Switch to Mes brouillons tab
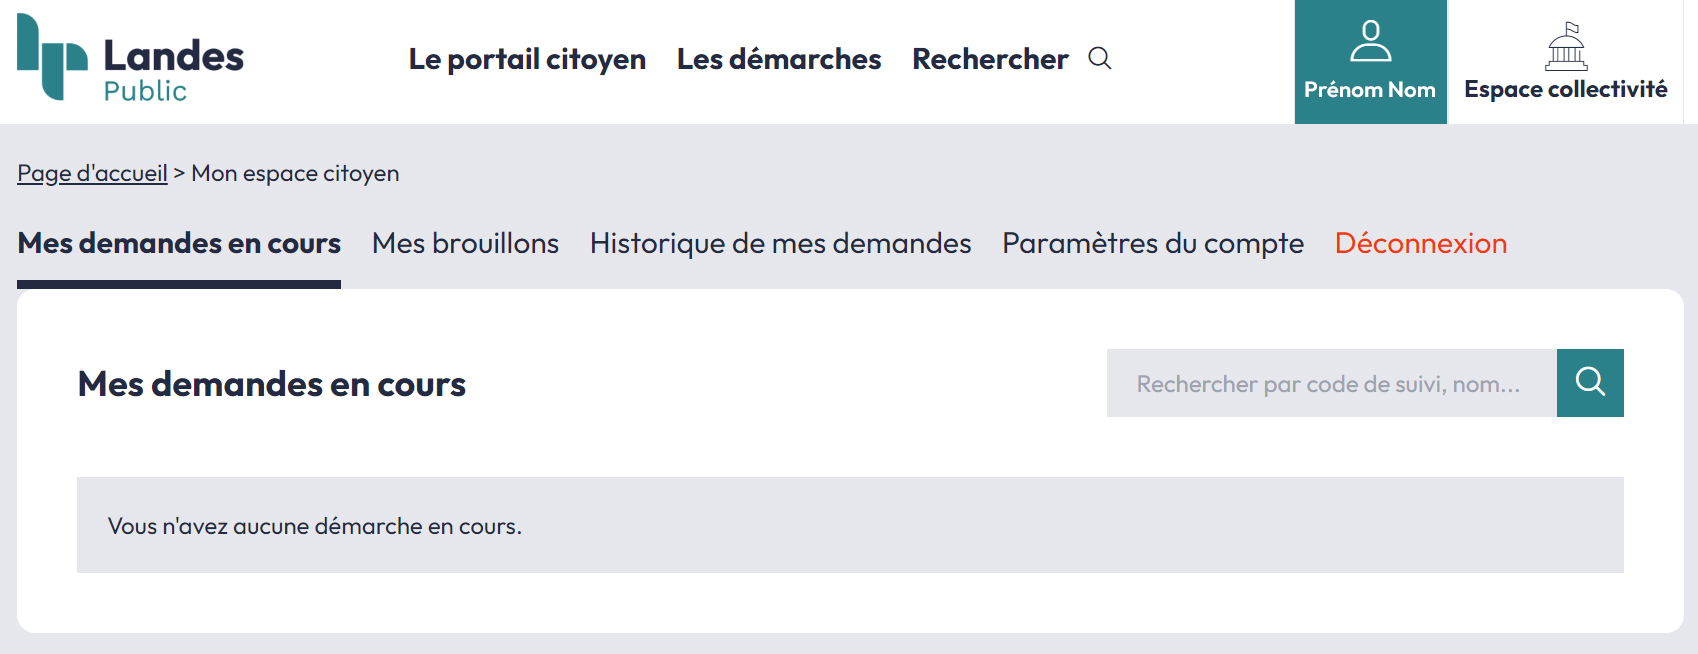 [465, 243]
